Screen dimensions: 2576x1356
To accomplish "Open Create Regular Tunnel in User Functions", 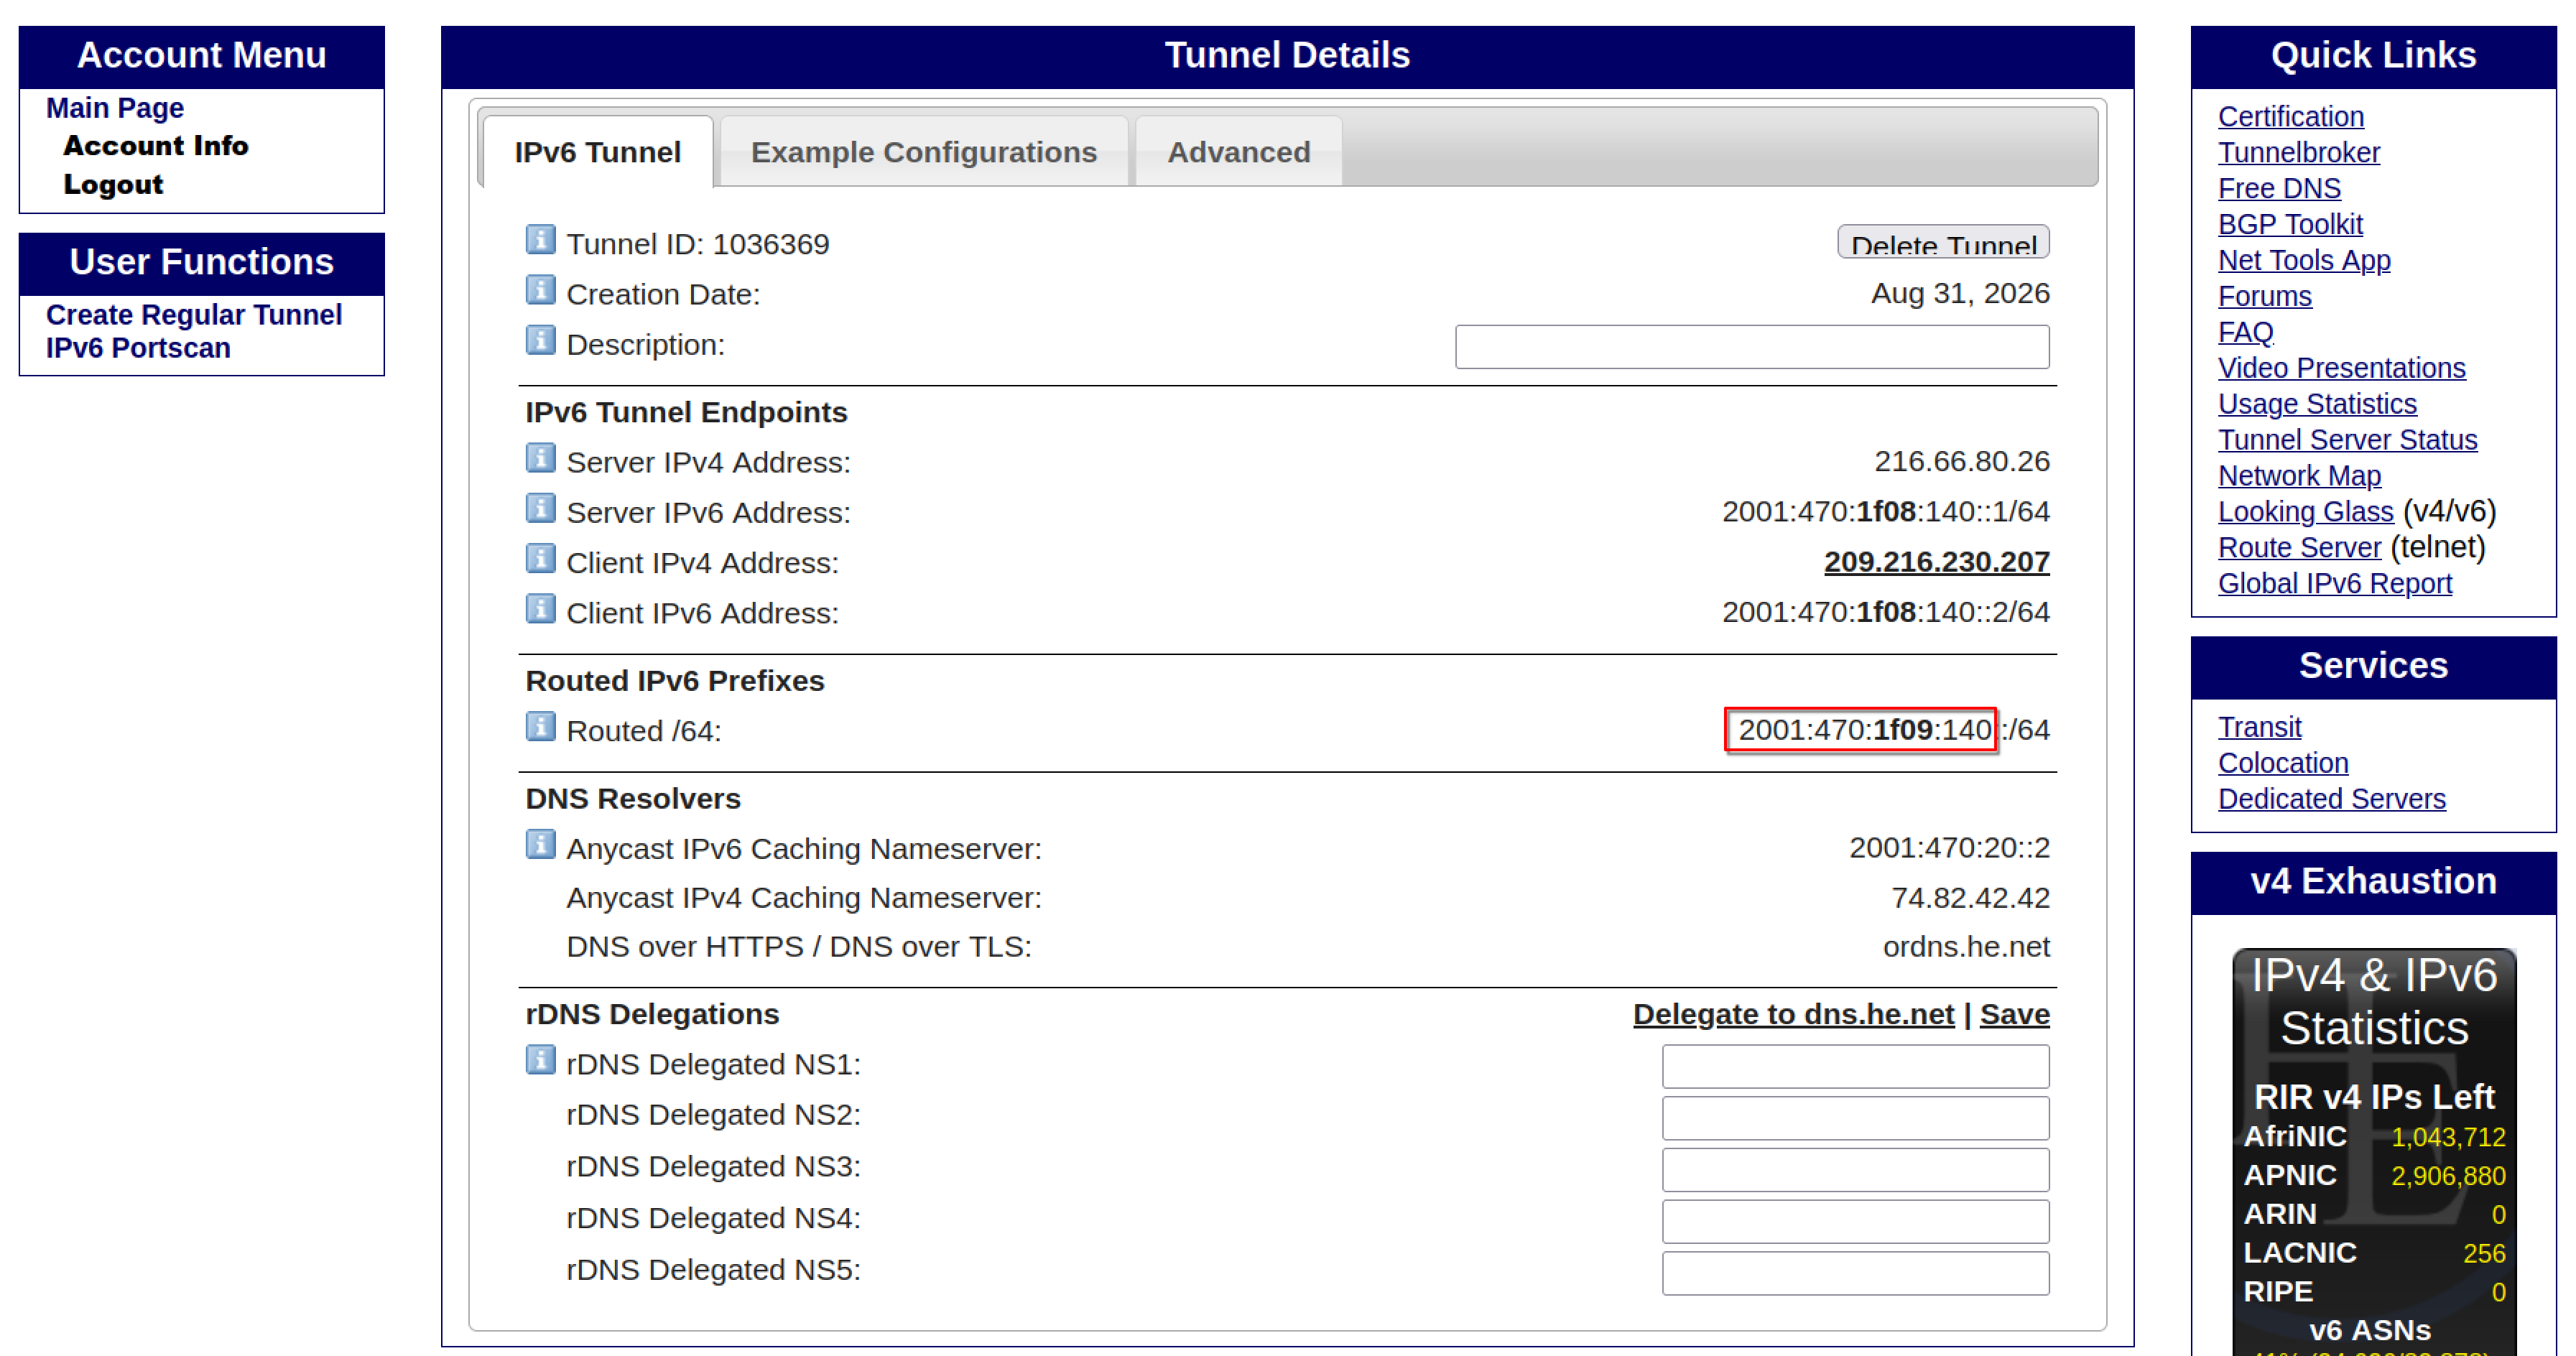I will pos(194,315).
